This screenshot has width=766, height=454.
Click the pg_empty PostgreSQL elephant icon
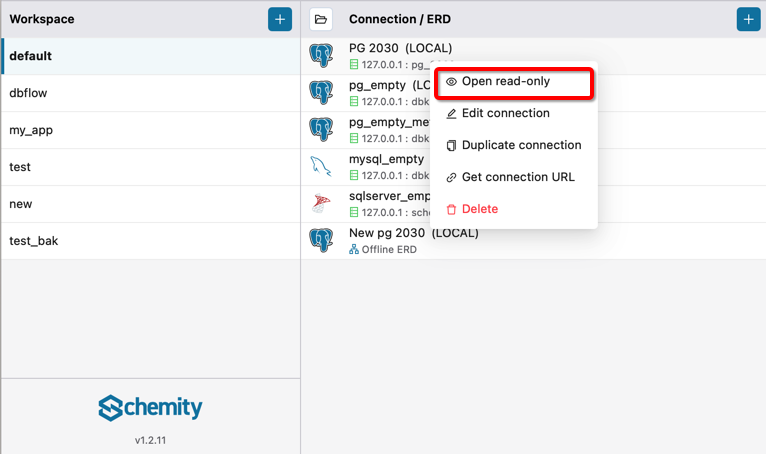(x=321, y=93)
